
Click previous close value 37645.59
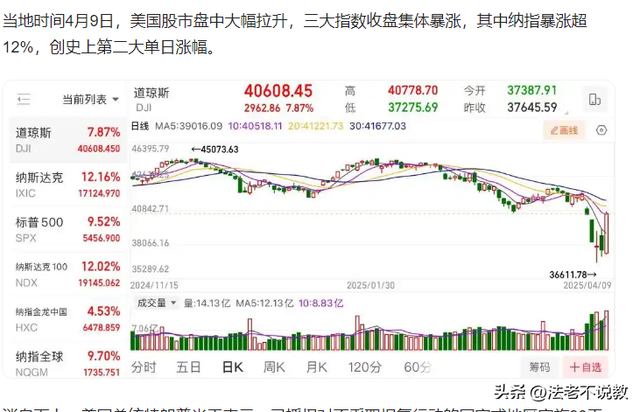coord(532,107)
